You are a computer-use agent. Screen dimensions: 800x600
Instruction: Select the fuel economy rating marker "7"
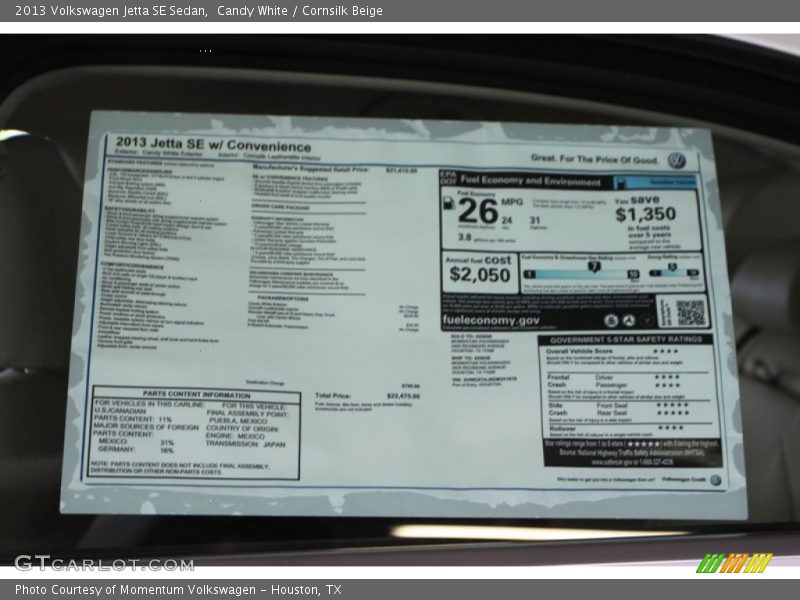click(x=594, y=266)
